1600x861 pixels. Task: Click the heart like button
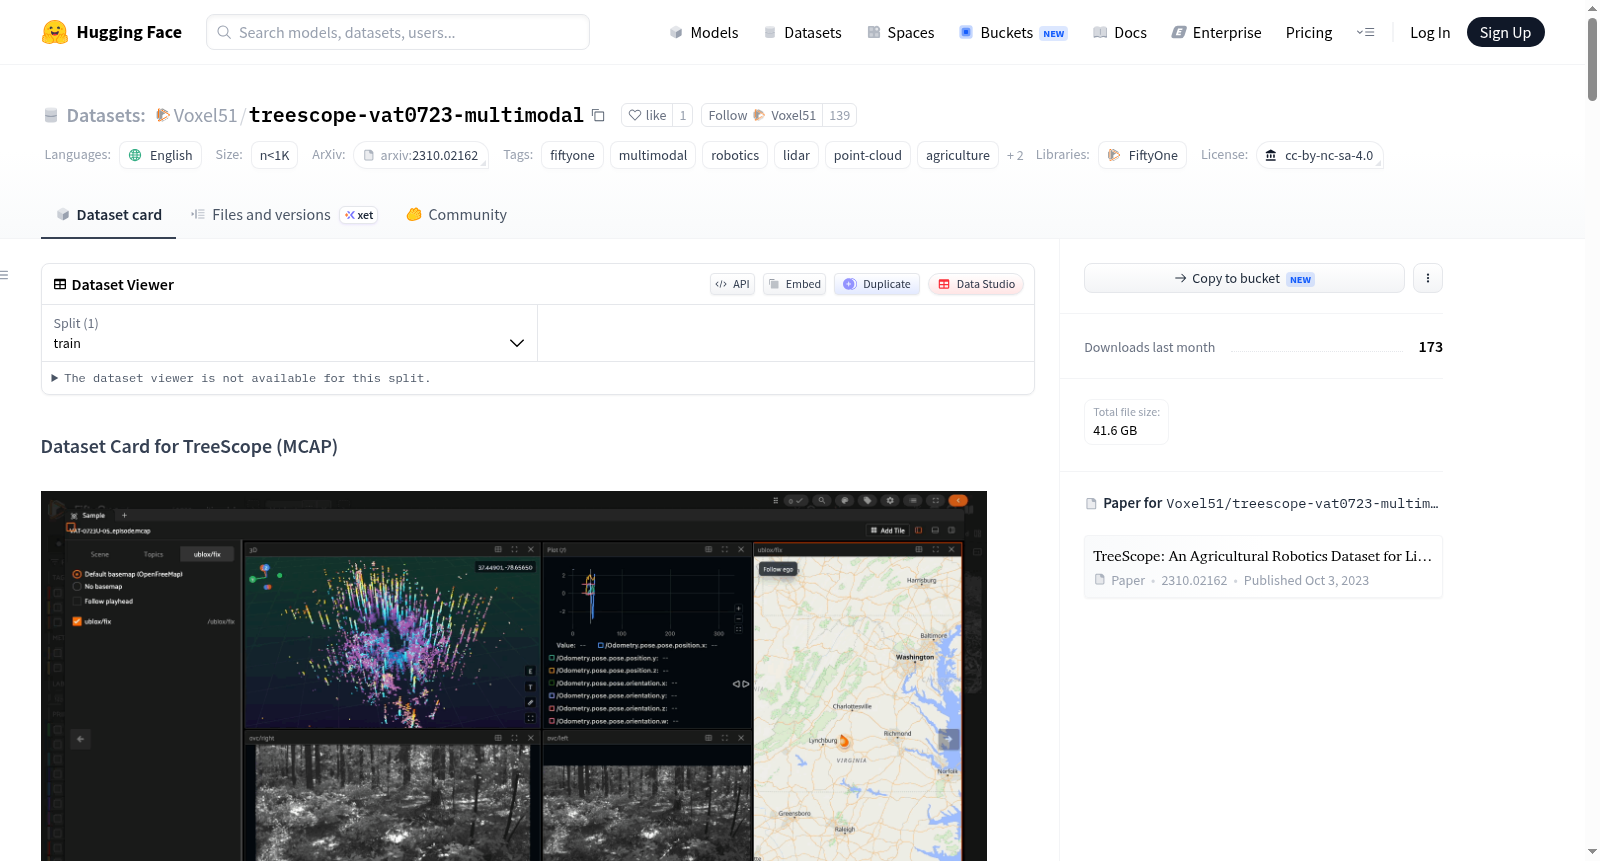tap(647, 115)
